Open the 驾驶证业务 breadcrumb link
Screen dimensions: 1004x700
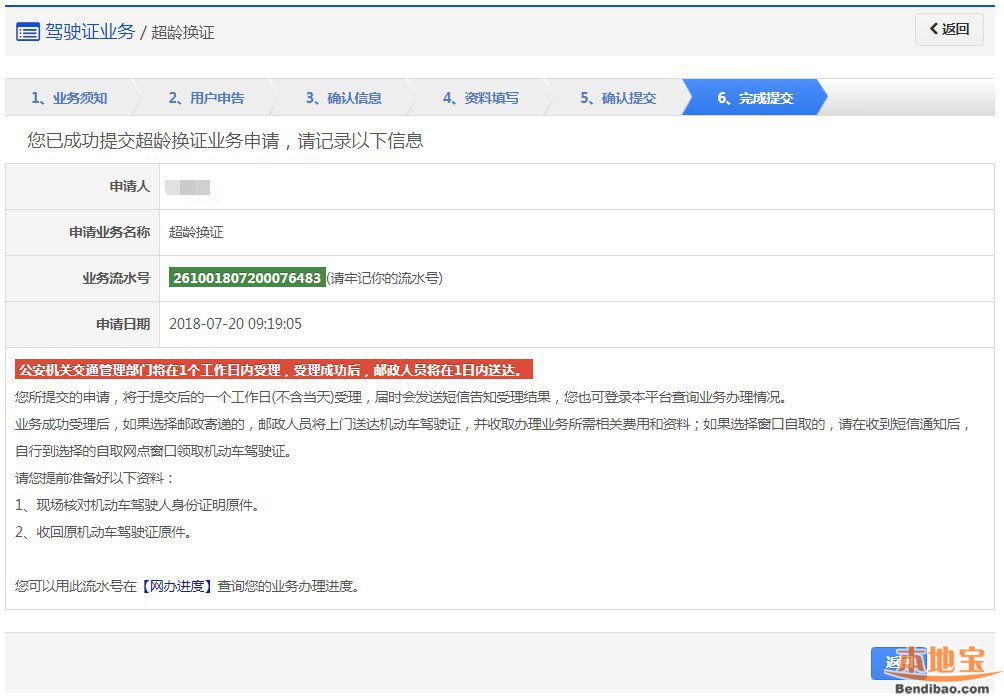90,32
